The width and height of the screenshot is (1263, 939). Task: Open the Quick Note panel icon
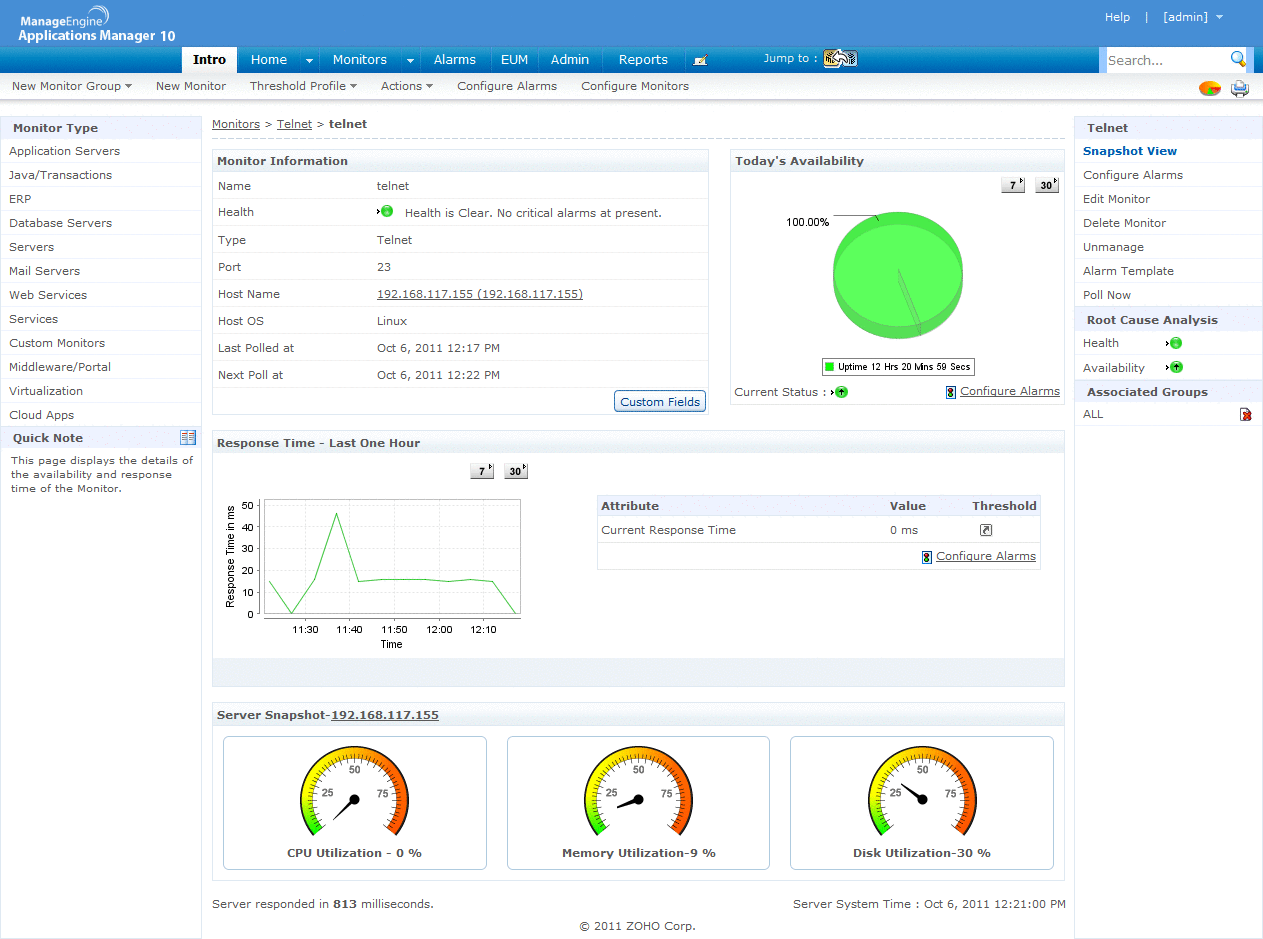coord(188,437)
